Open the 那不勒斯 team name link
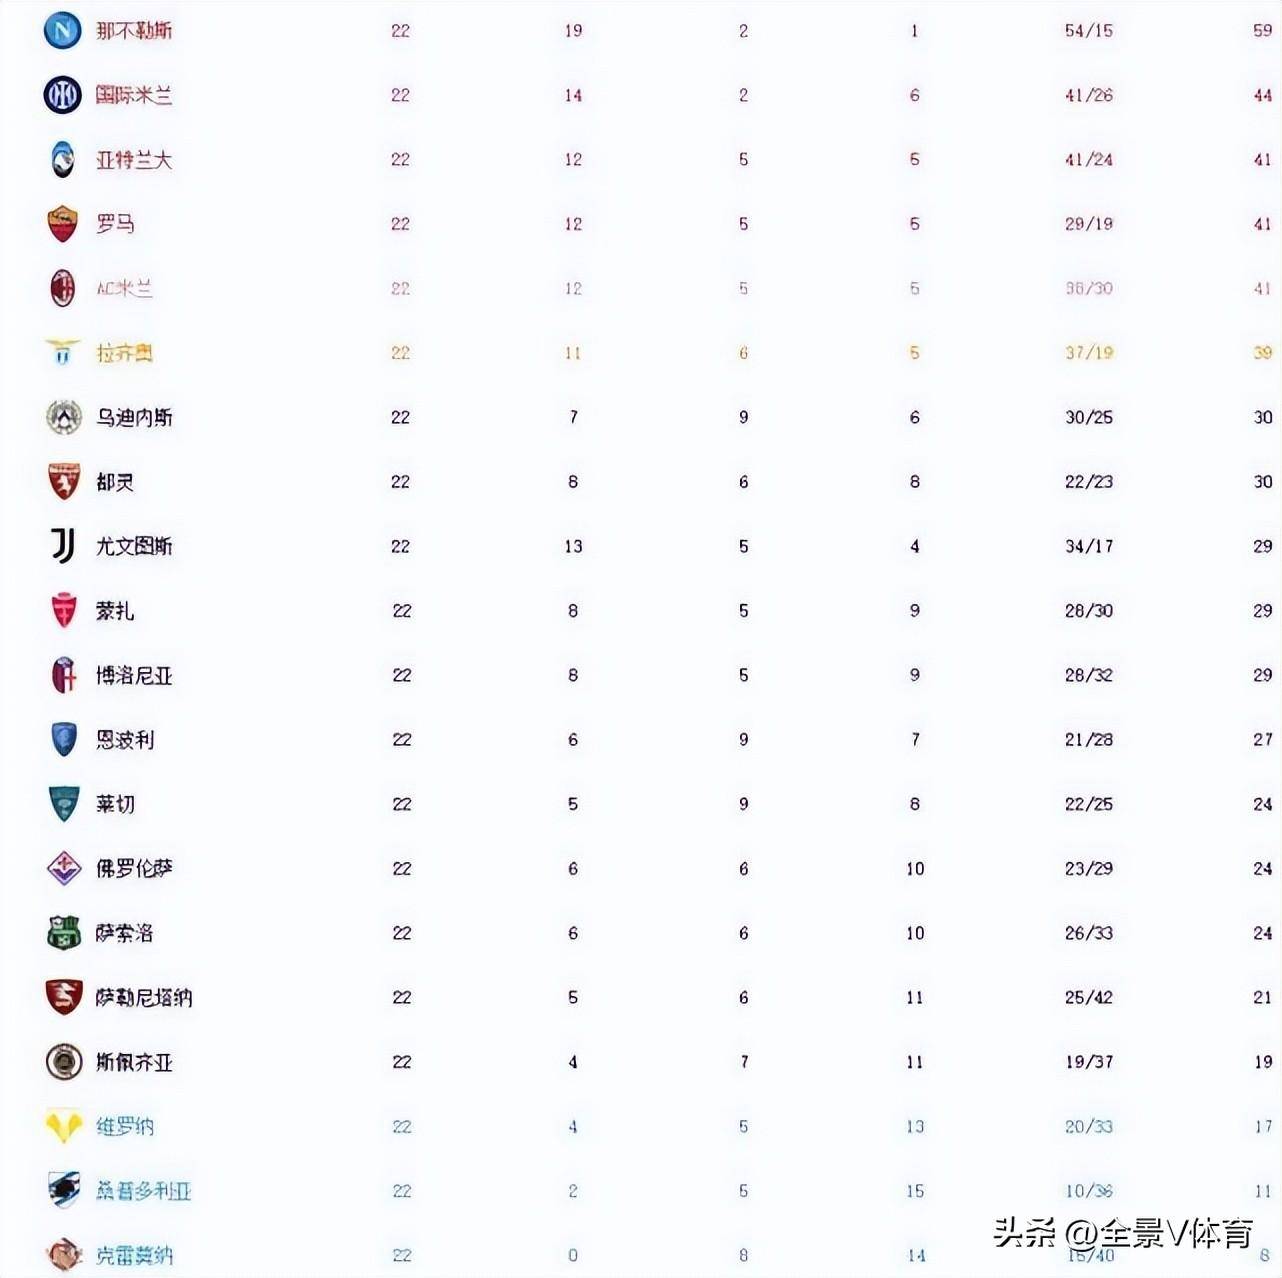Screen dimensions: 1282x1278 click(x=134, y=31)
